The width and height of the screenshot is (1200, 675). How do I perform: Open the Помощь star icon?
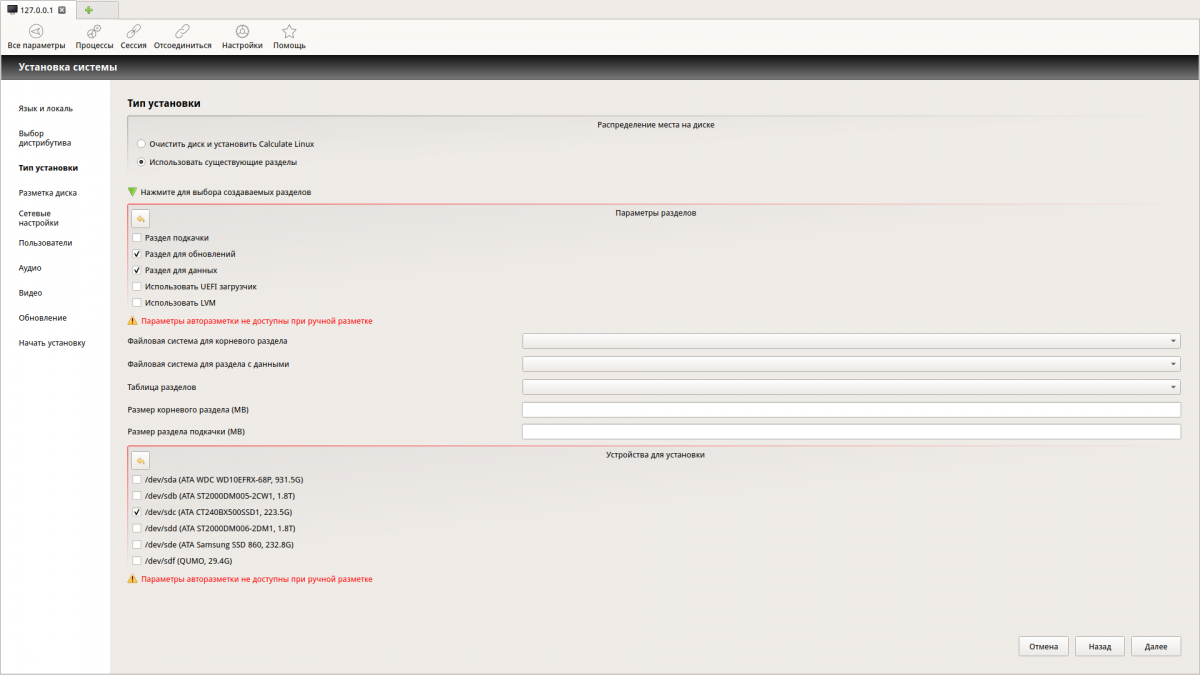289,32
